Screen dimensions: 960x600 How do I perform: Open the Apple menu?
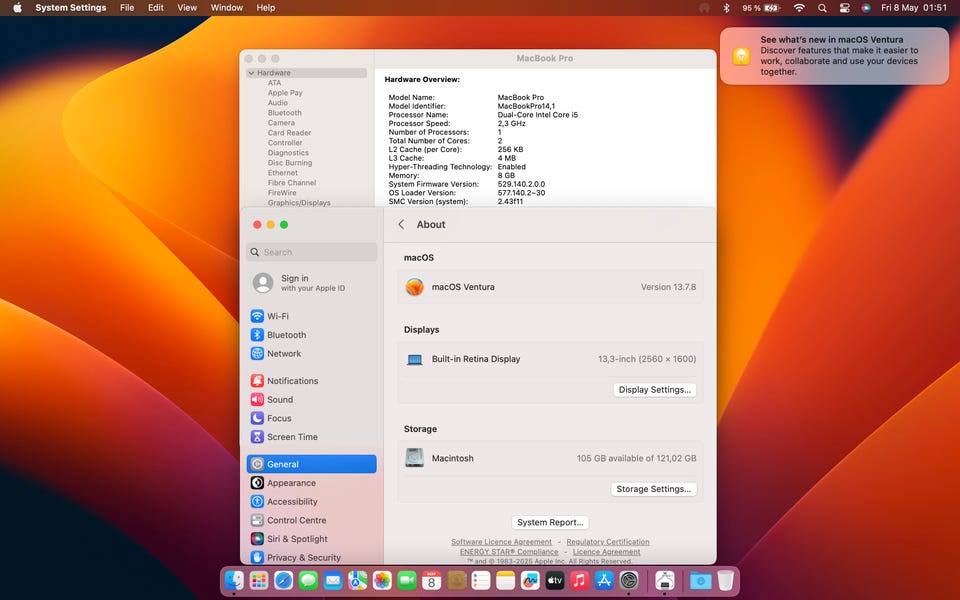point(17,8)
